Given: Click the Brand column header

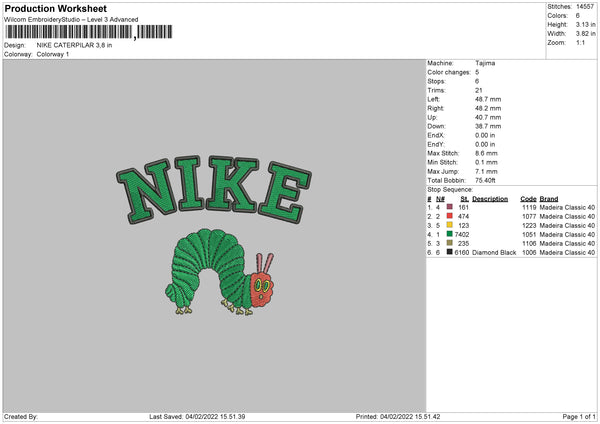Looking at the screenshot, I should tap(549, 199).
